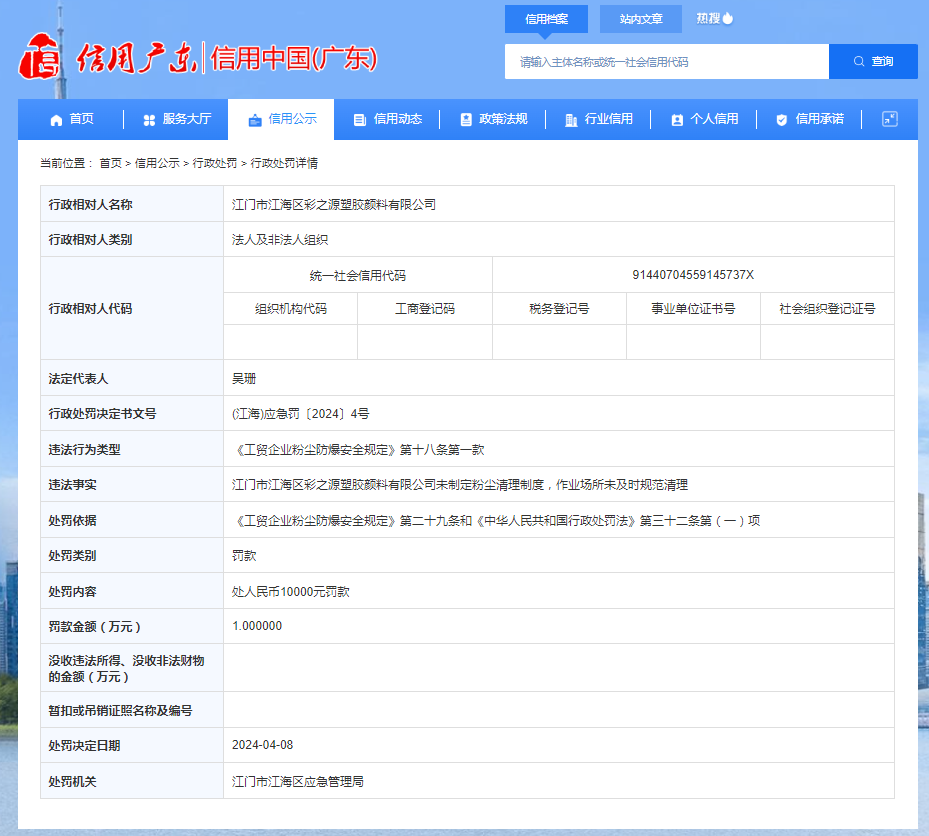The image size is (929, 836).
Task: Click the 查询 search button
Action: [873, 62]
